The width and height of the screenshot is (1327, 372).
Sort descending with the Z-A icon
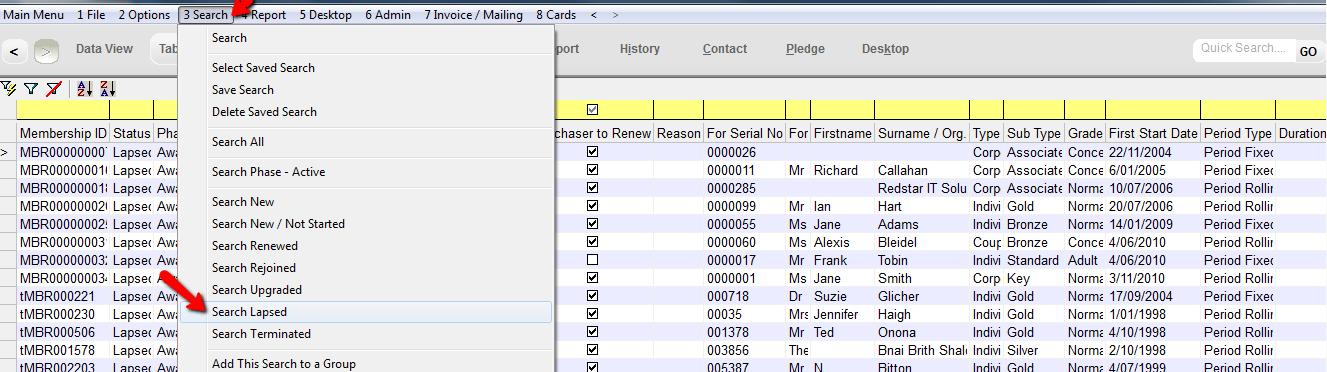click(108, 89)
